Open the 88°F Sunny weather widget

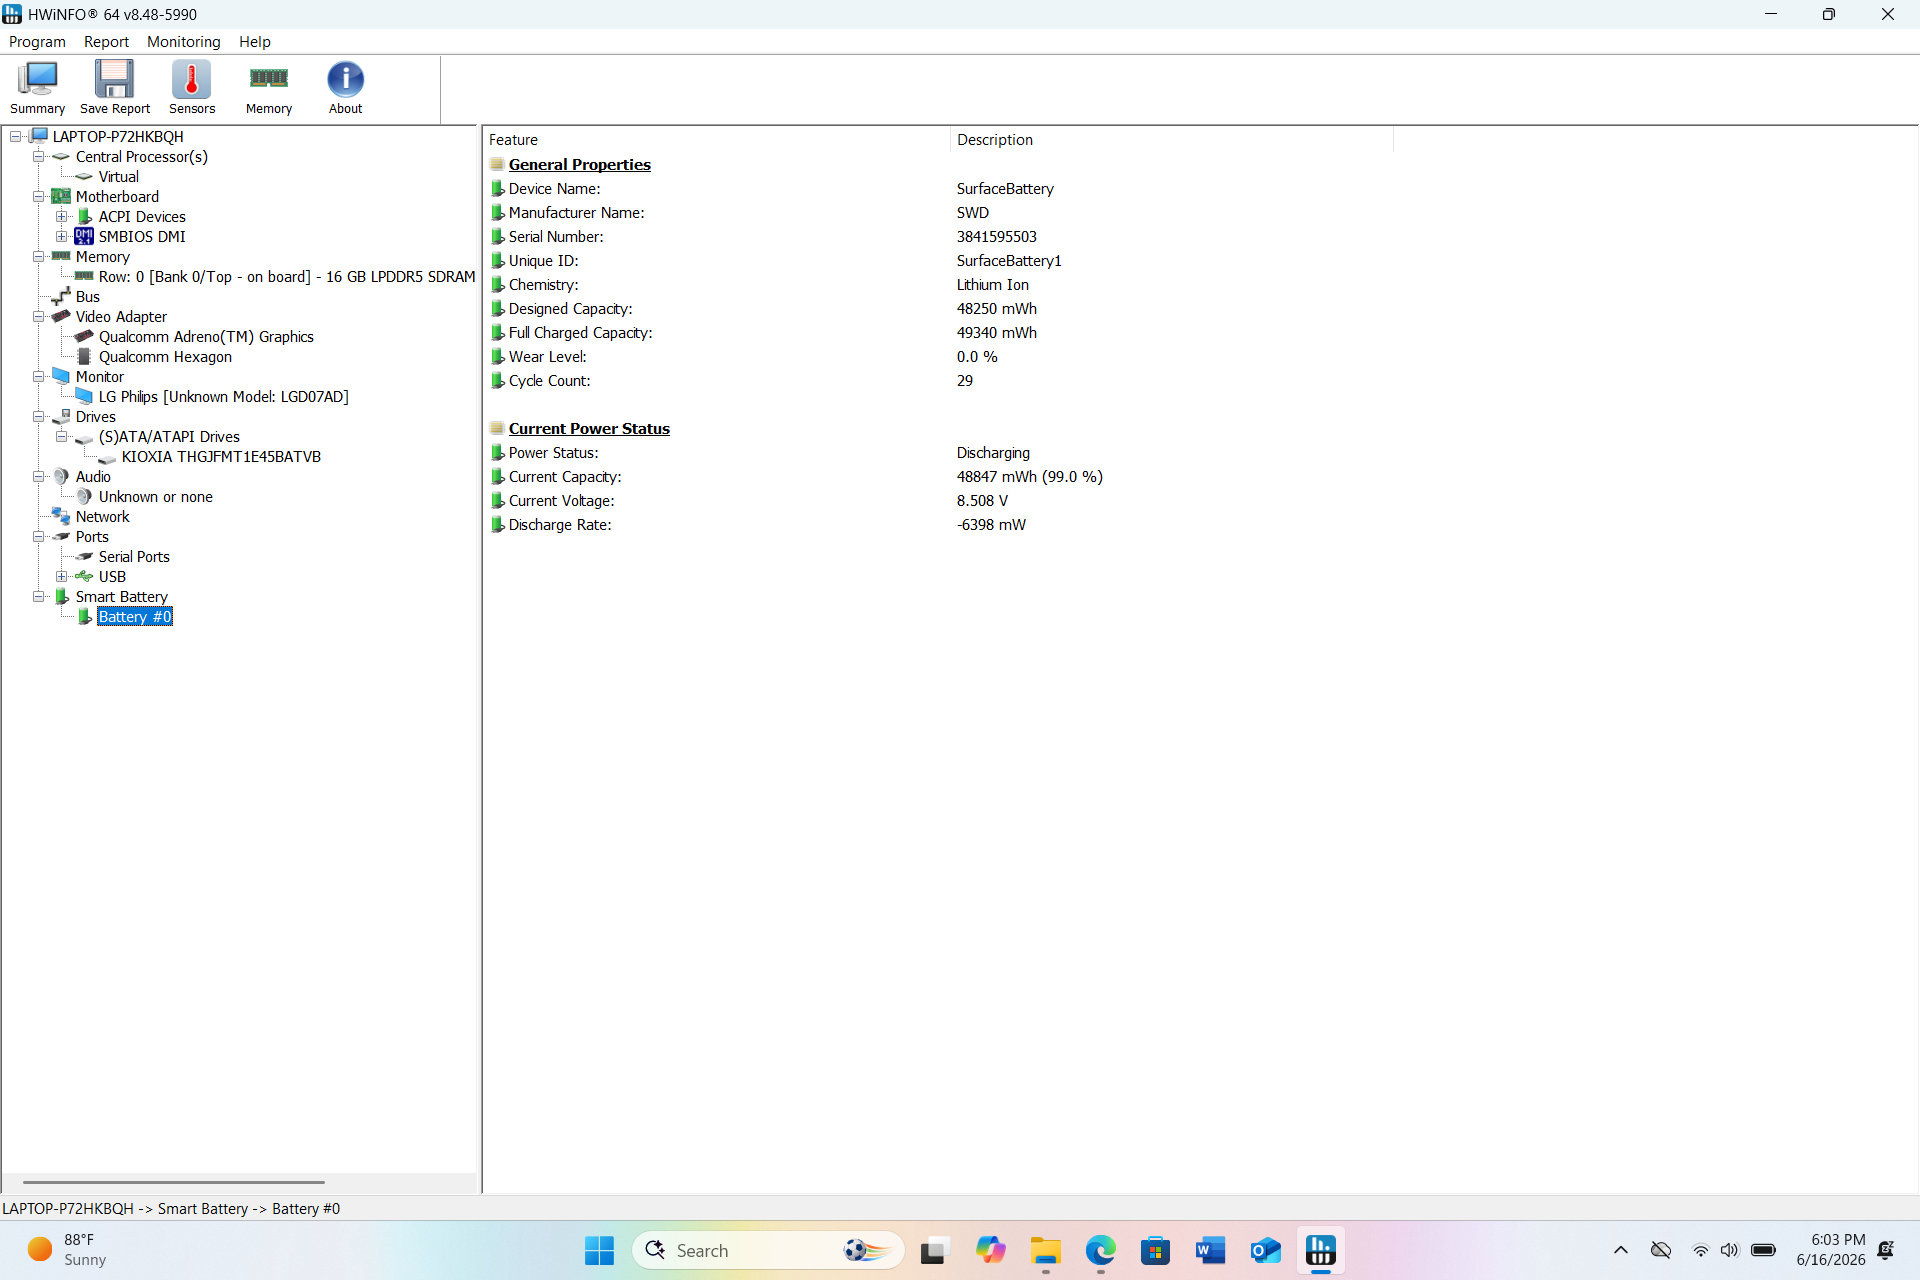(x=67, y=1250)
